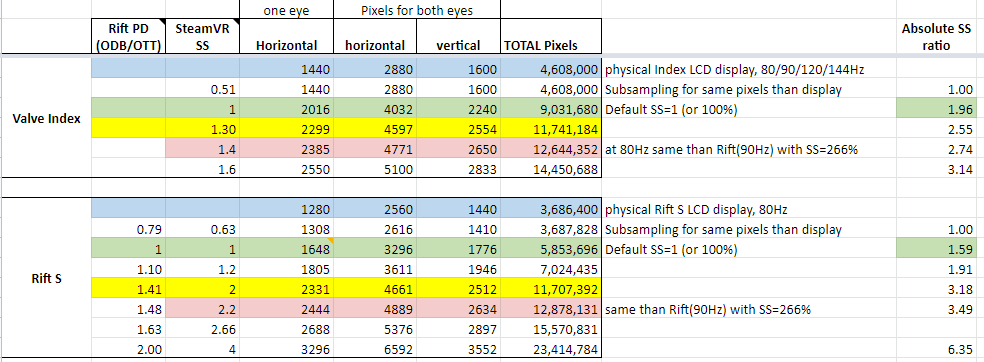Click the blue cell showing 3,686,400
This screenshot has width=984, height=362.
551,210
